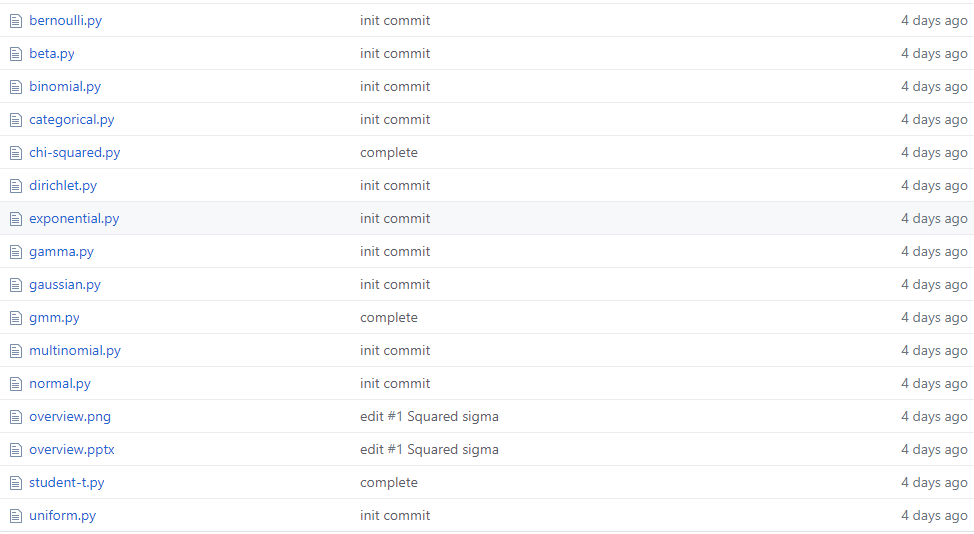Viewport: 974px width, 534px height.
Task: Open 'init commit' message for bernoulli.py
Action: [x=395, y=20]
